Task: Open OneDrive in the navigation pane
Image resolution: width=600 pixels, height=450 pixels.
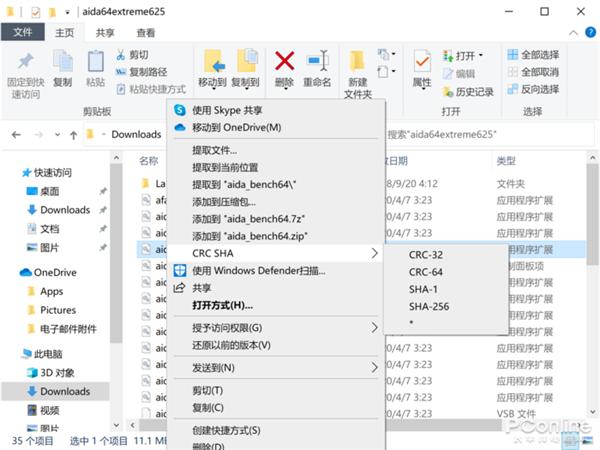Action: coord(48,272)
